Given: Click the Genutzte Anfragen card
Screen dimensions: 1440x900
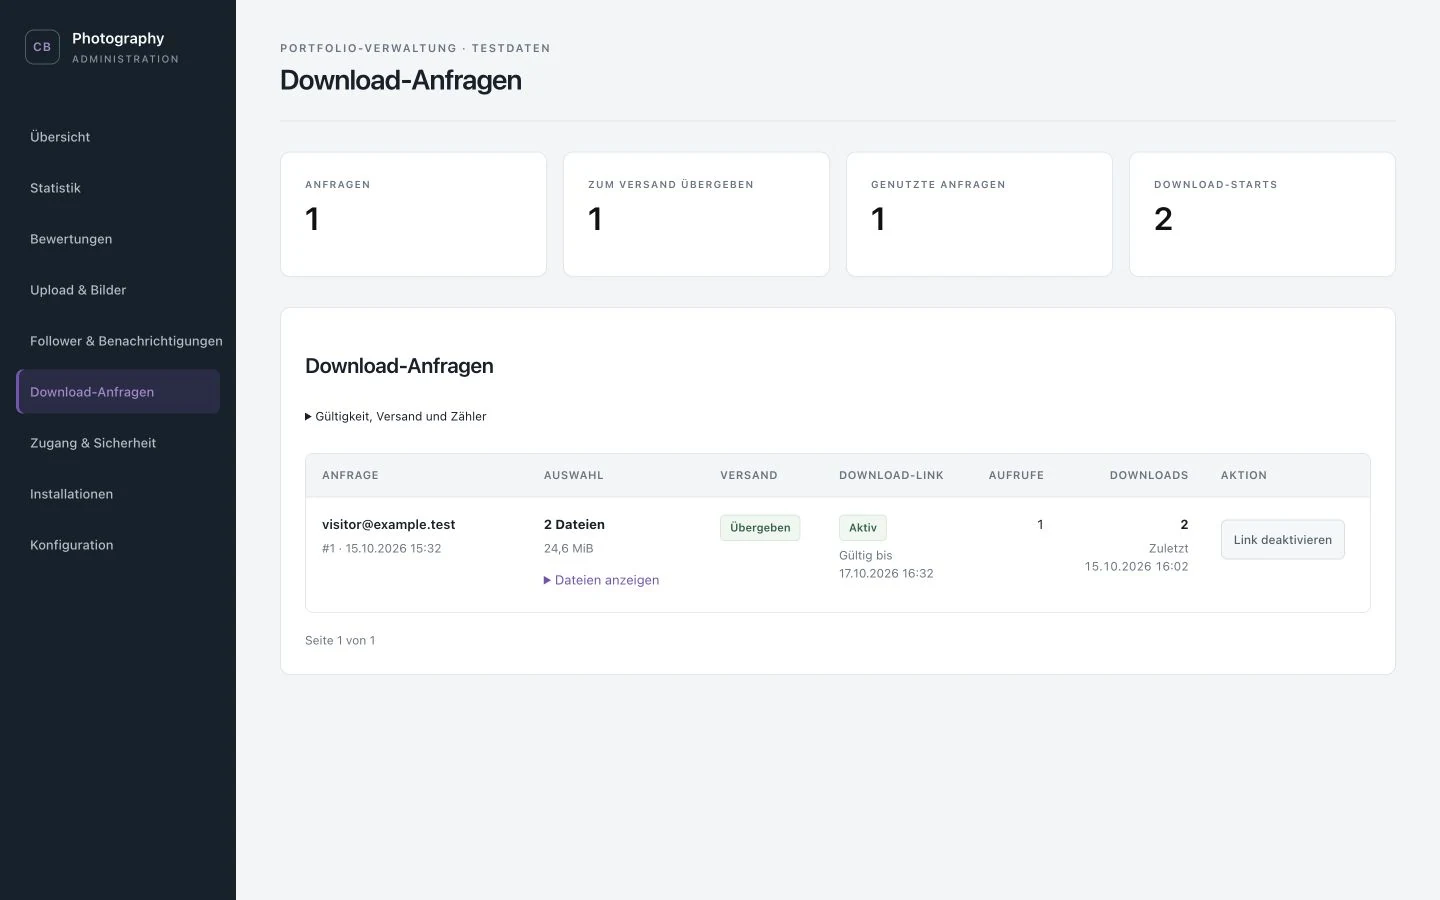Looking at the screenshot, I should coord(979,214).
